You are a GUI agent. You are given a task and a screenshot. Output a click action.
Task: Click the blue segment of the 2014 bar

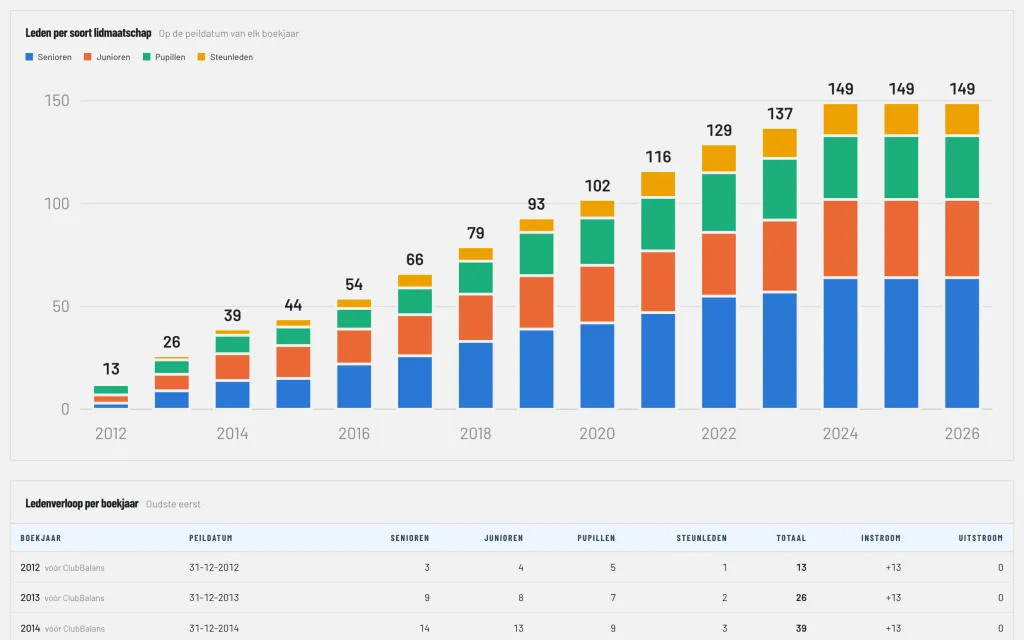click(x=232, y=395)
